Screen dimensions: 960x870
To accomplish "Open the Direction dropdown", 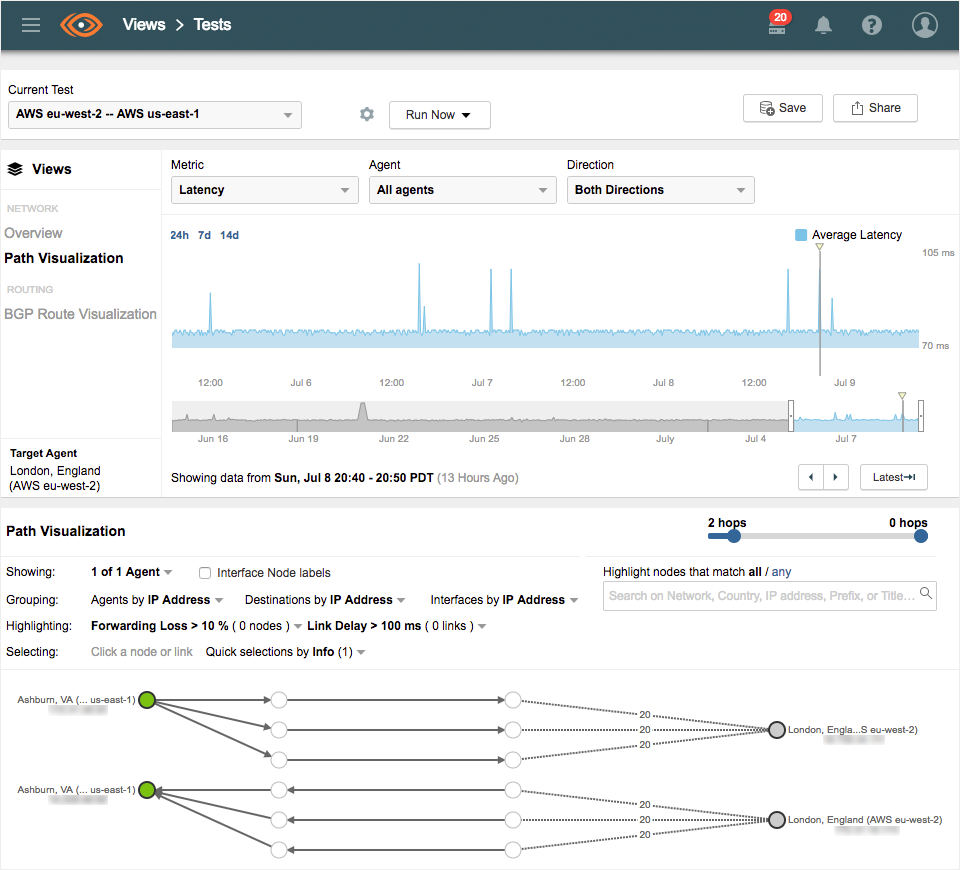I will pyautogui.click(x=660, y=190).
